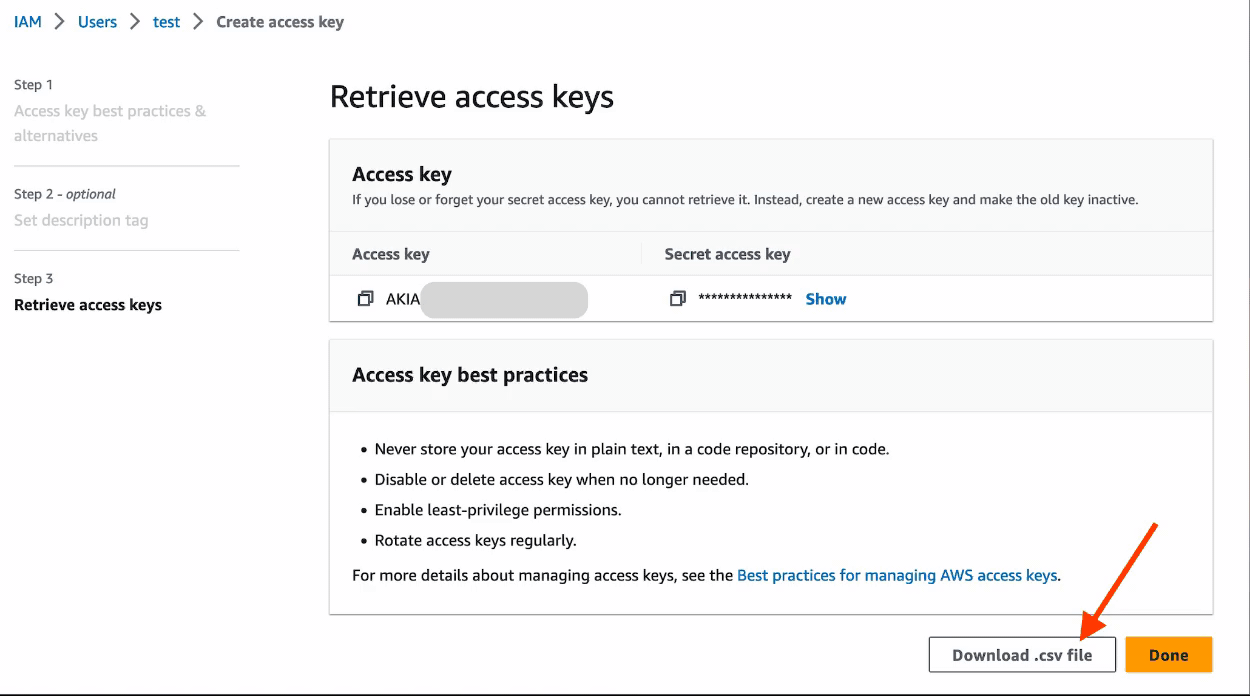Click the Secret access key column header
1250x696 pixels.
tap(727, 254)
